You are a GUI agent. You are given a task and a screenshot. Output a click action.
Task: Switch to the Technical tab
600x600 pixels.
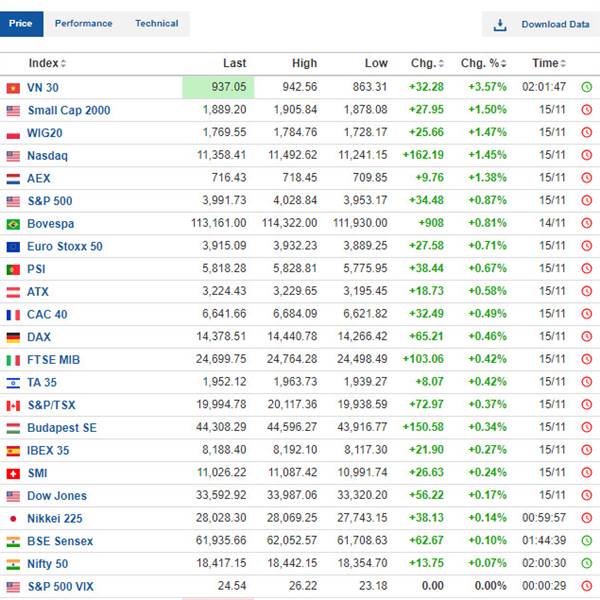[x=157, y=24]
